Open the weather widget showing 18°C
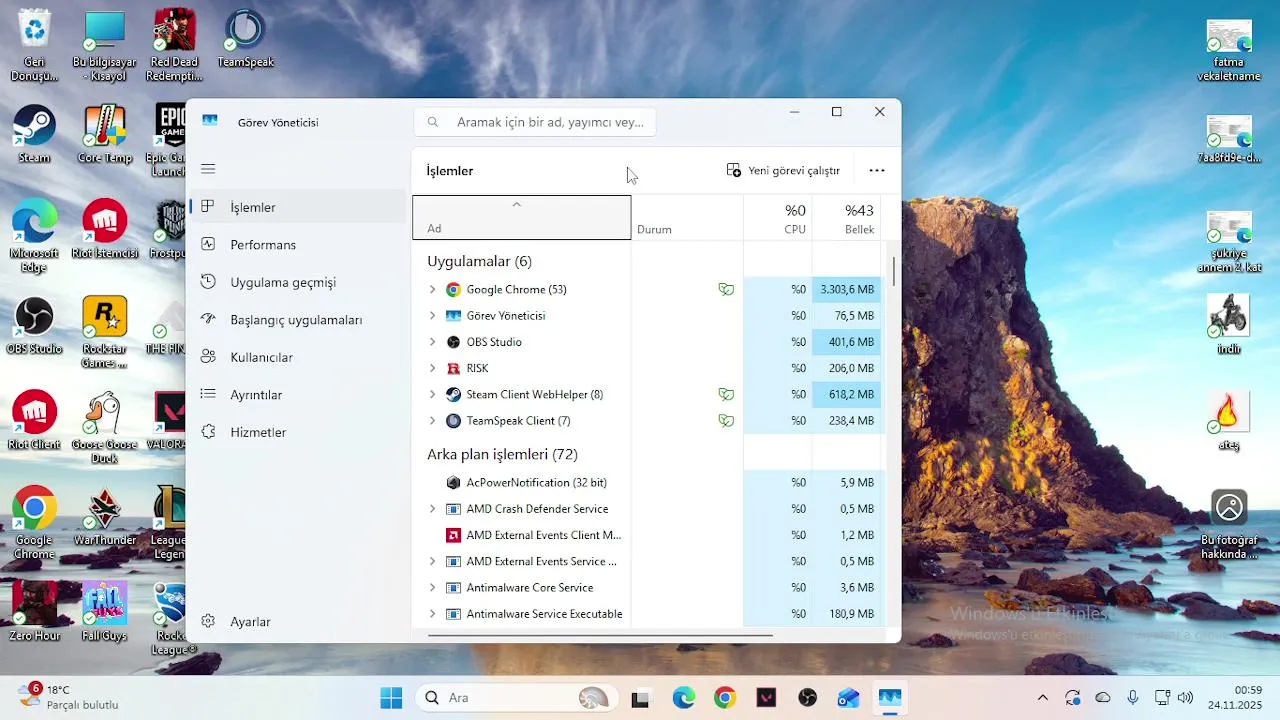Viewport: 1280px width, 720px height. tap(68, 697)
